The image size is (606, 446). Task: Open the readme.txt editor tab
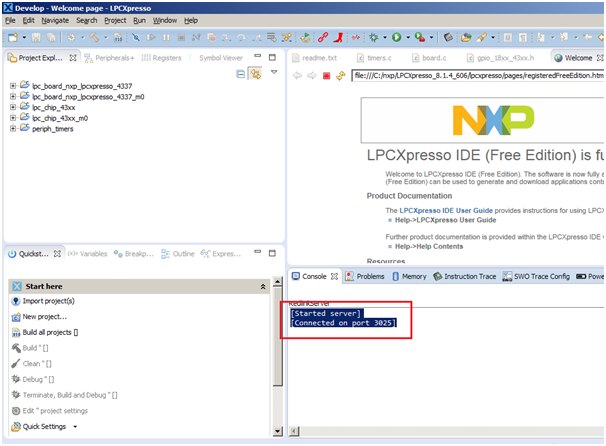[315, 58]
